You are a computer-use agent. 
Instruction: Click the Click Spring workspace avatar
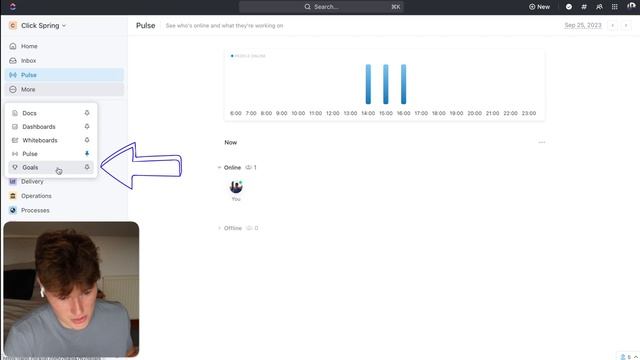pyautogui.click(x=13, y=25)
